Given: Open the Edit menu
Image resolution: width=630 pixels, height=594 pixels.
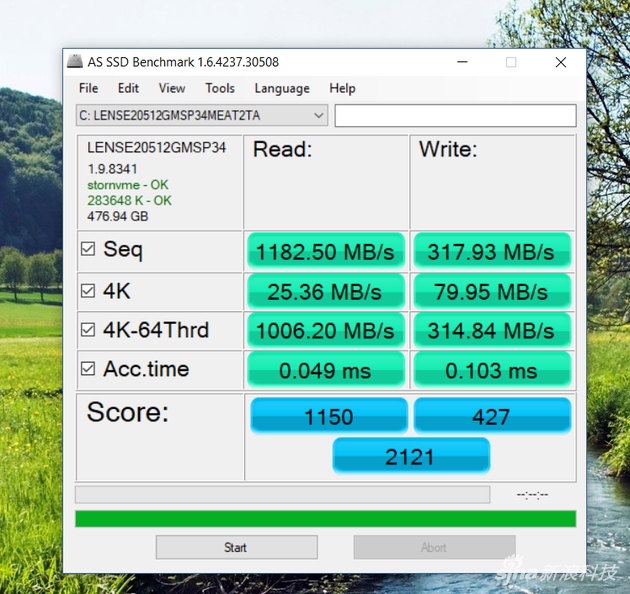Looking at the screenshot, I should [128, 88].
